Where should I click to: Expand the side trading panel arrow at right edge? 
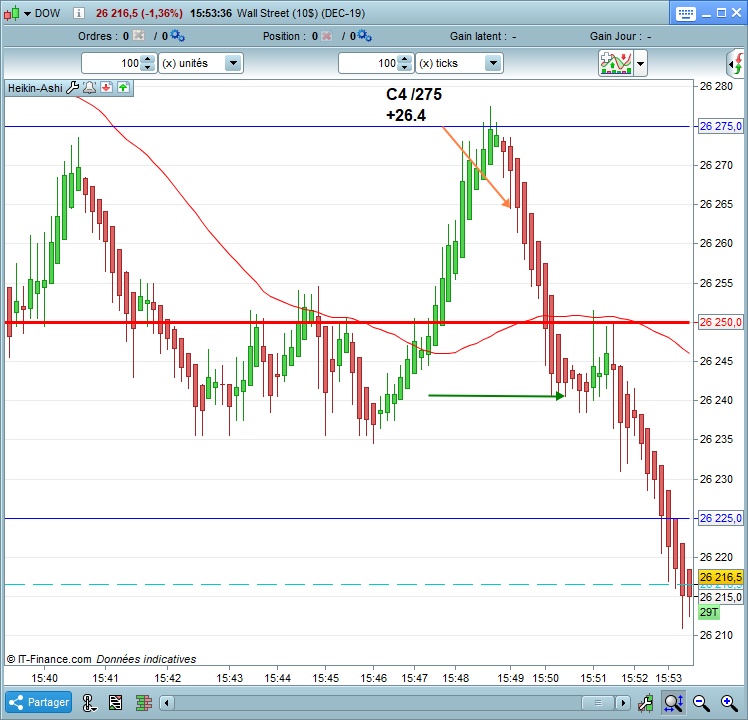tap(736, 63)
